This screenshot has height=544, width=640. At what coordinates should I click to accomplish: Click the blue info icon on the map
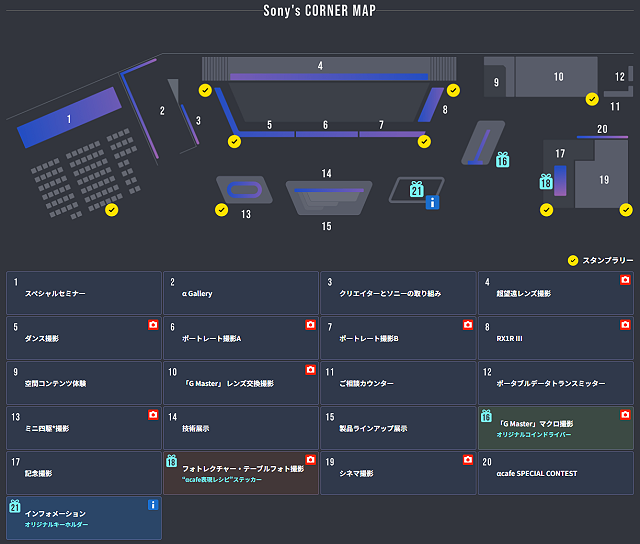pyautogui.click(x=432, y=202)
